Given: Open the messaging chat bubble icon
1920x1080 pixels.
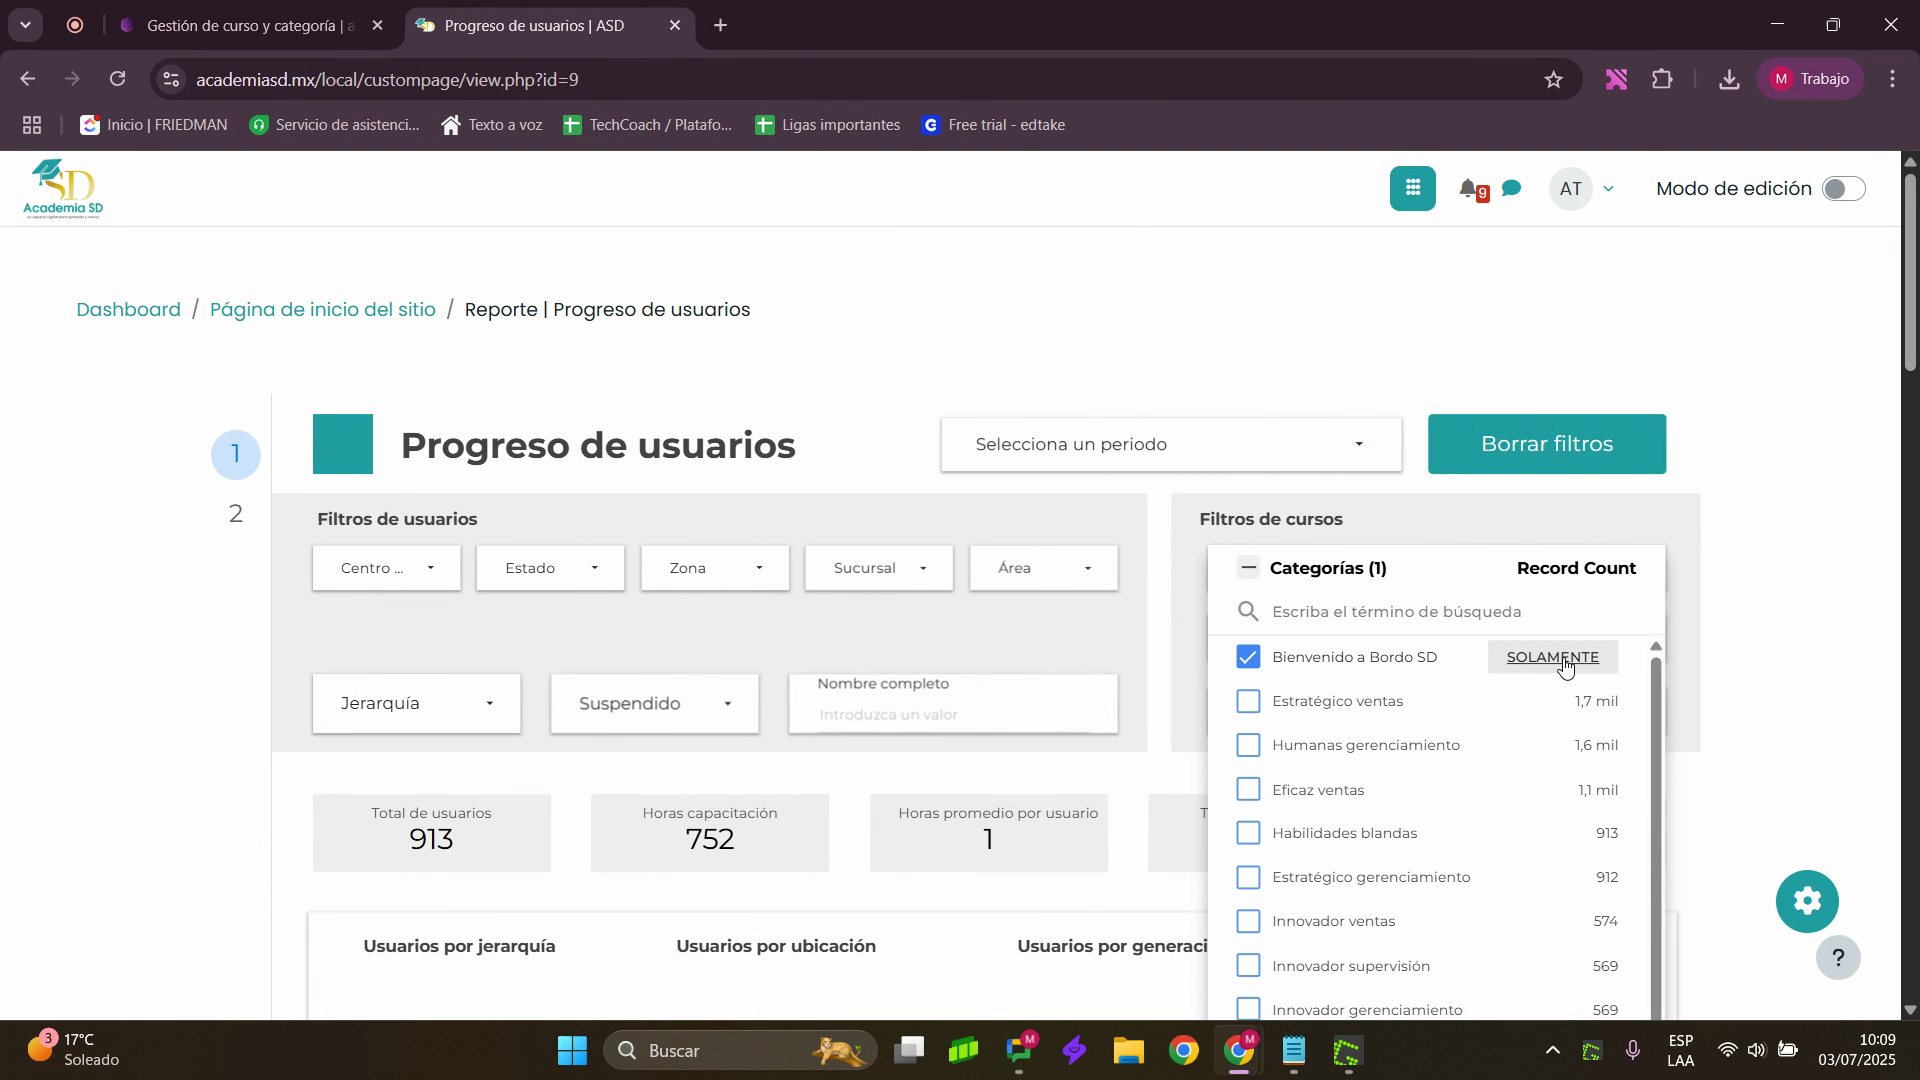Looking at the screenshot, I should (x=1512, y=188).
